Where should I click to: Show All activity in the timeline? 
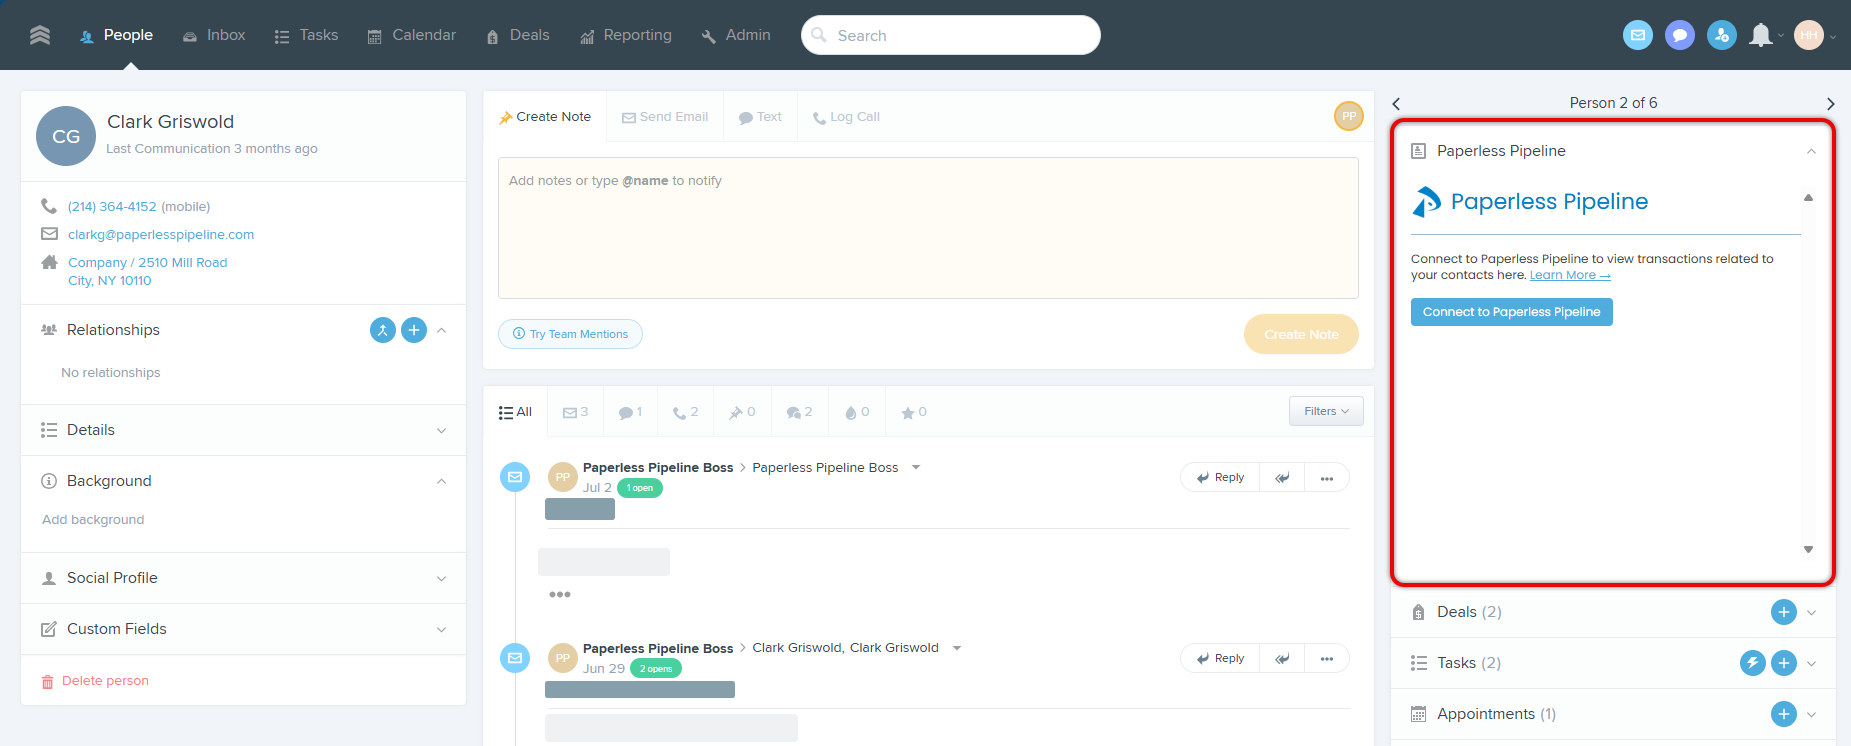515,412
